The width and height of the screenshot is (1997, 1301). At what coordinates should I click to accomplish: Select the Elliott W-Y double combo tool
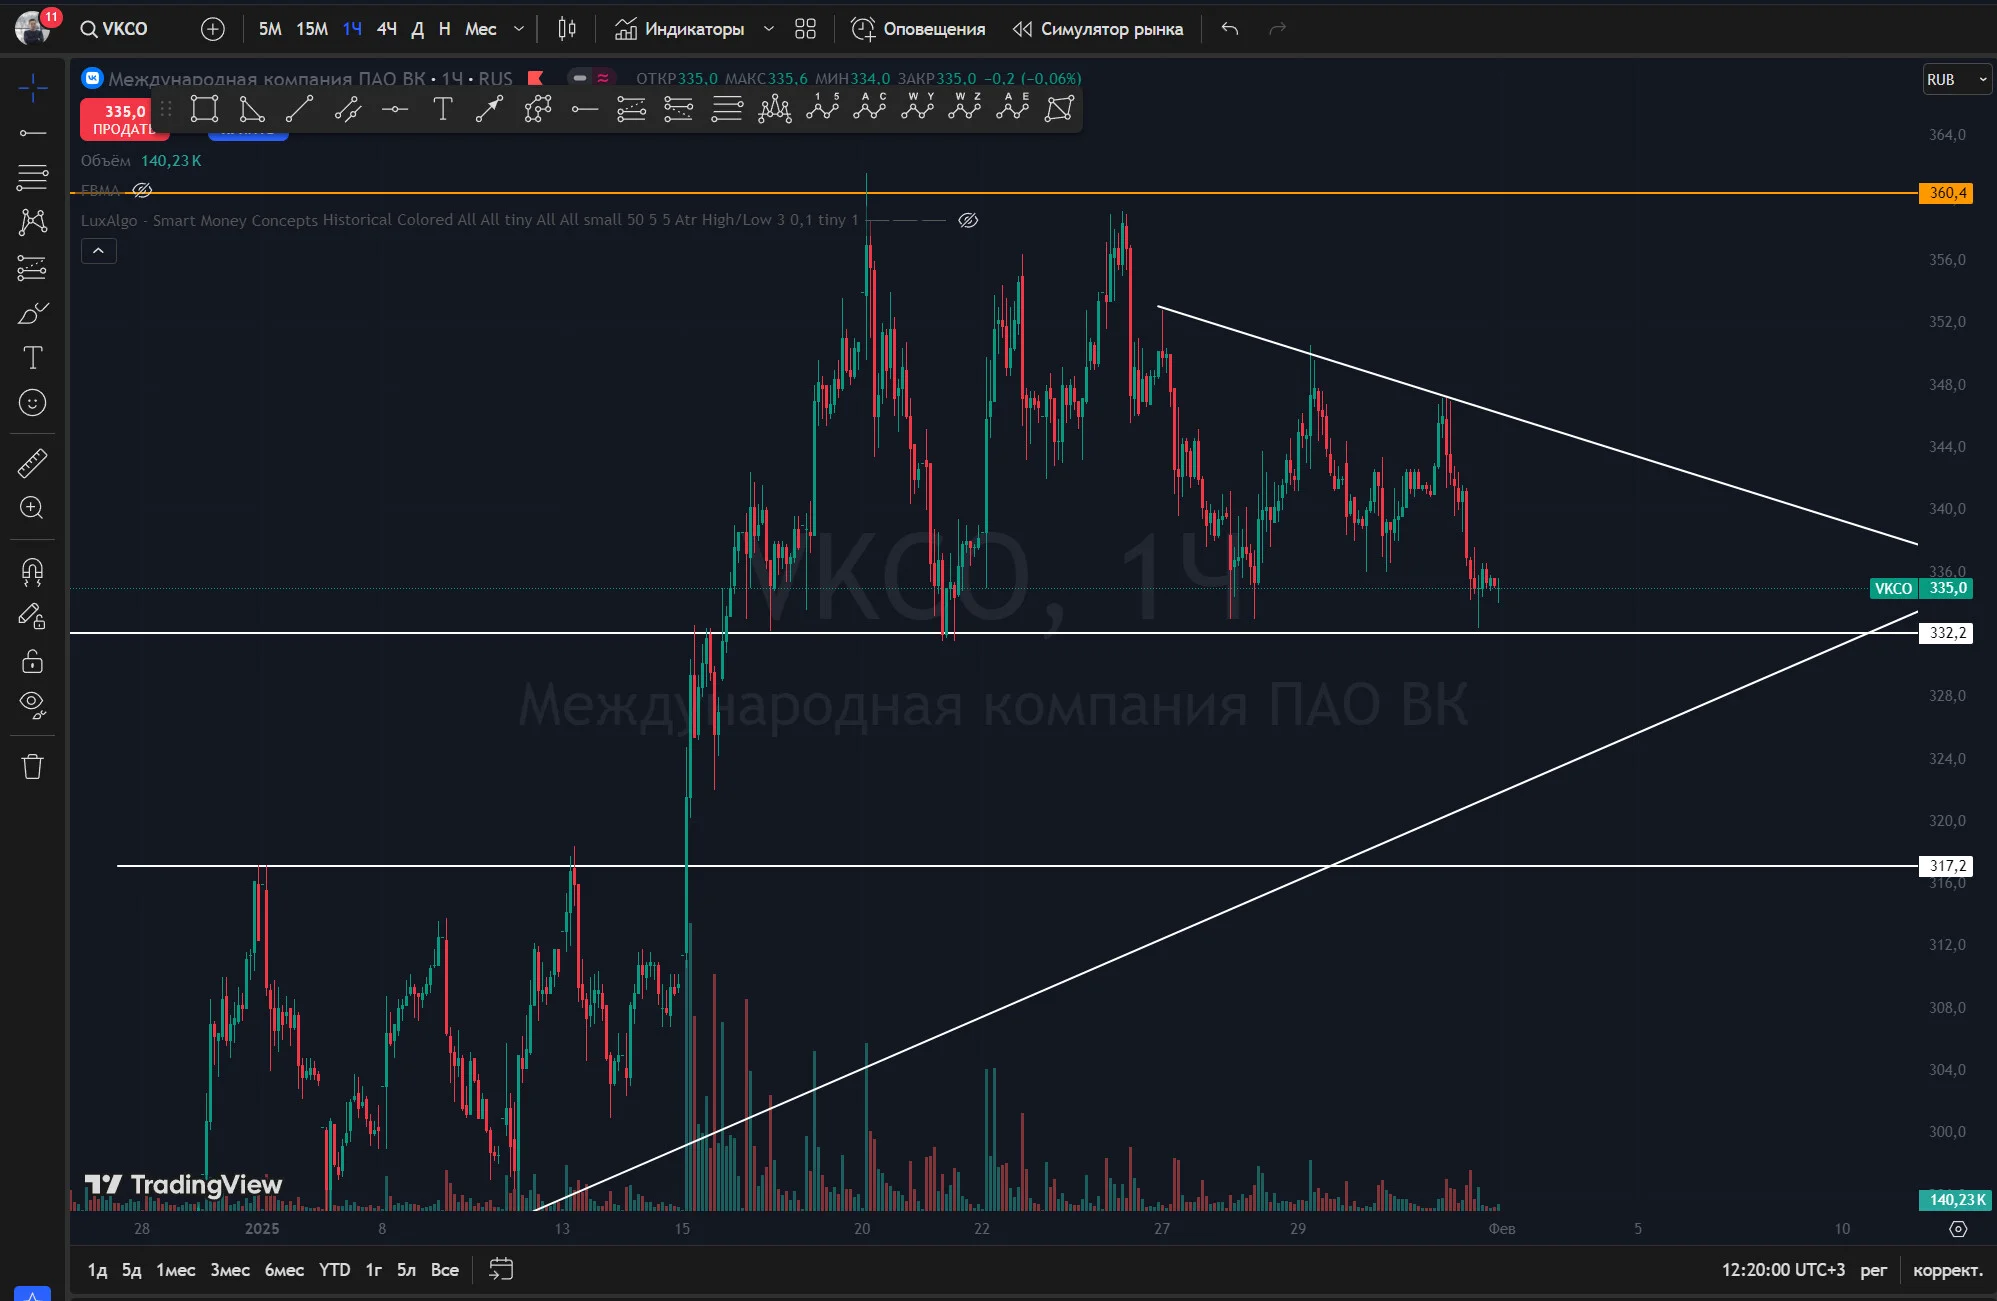tap(918, 108)
